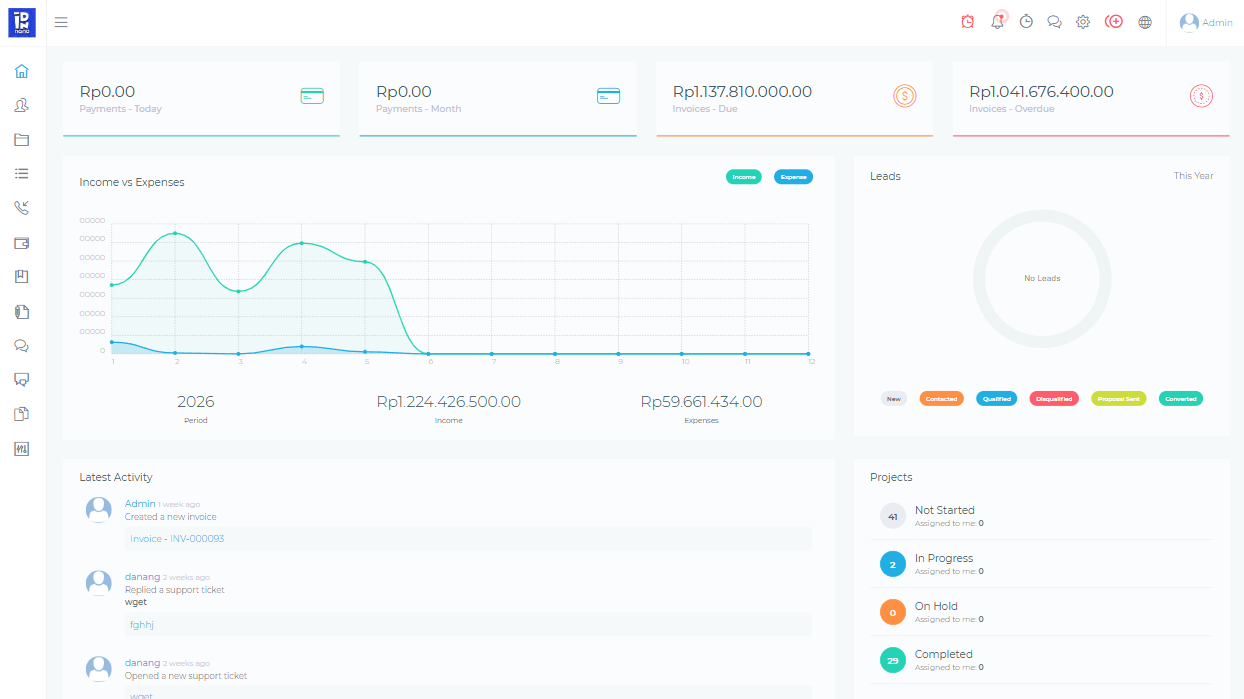Viewport: 1244px width, 699px height.
Task: Open the wallet icon in sidebar
Action: point(22,243)
